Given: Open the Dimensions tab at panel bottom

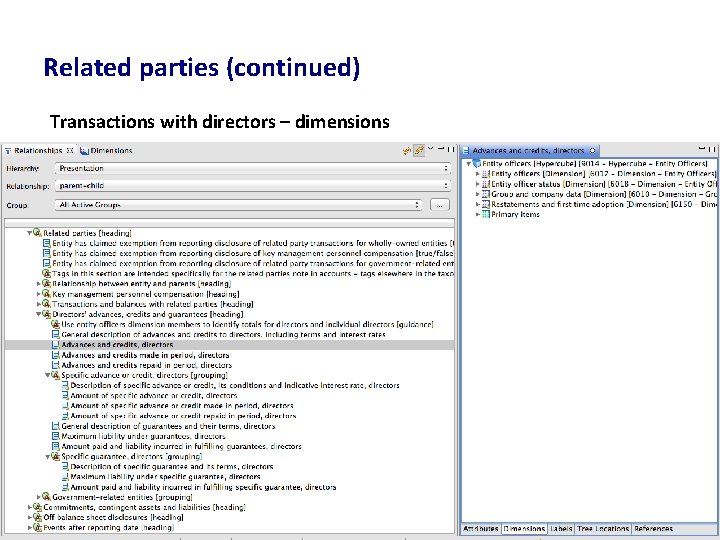Looking at the screenshot, I should (524, 529).
